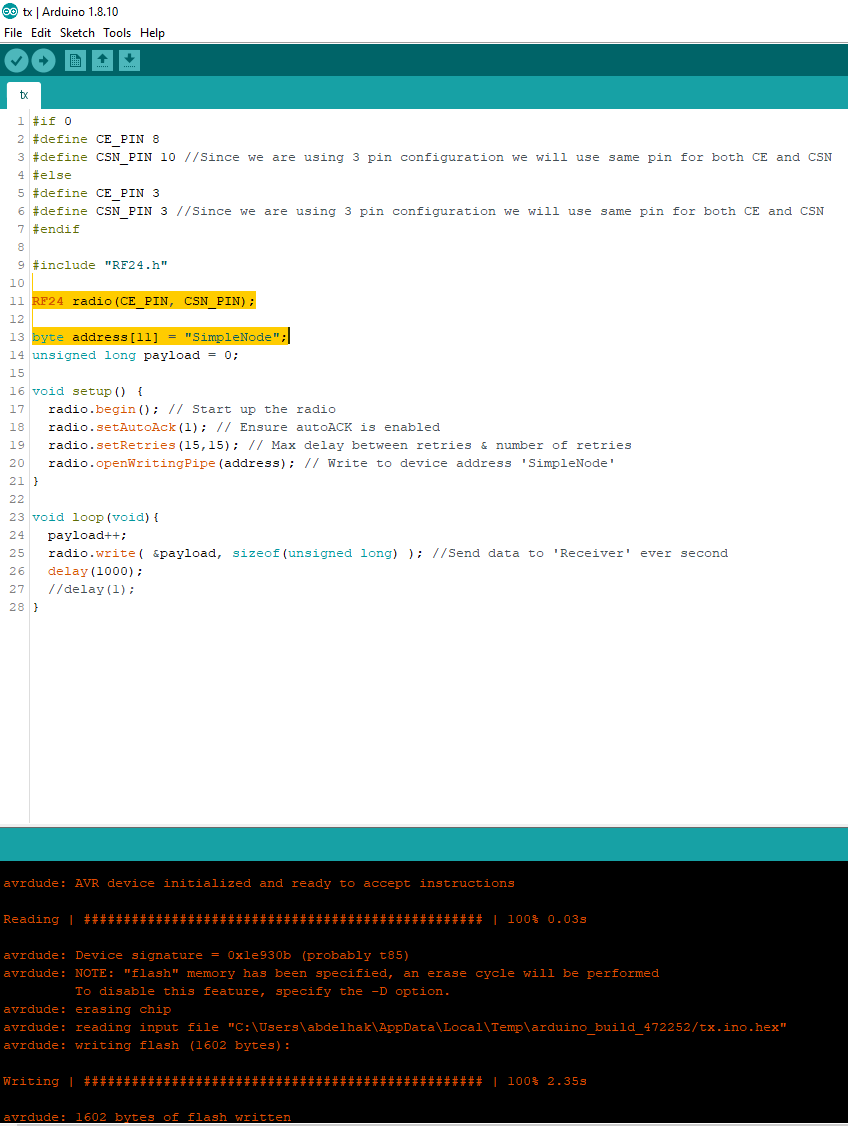The image size is (848, 1126).
Task: Click line number 28 in the gutter
Action: 17,607
